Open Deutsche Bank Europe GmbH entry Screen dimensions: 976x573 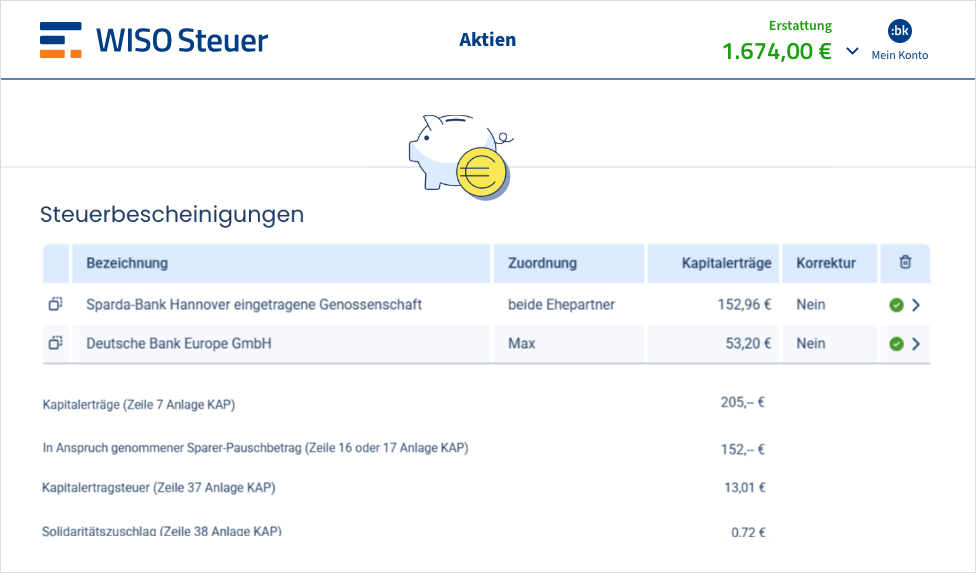[179, 343]
